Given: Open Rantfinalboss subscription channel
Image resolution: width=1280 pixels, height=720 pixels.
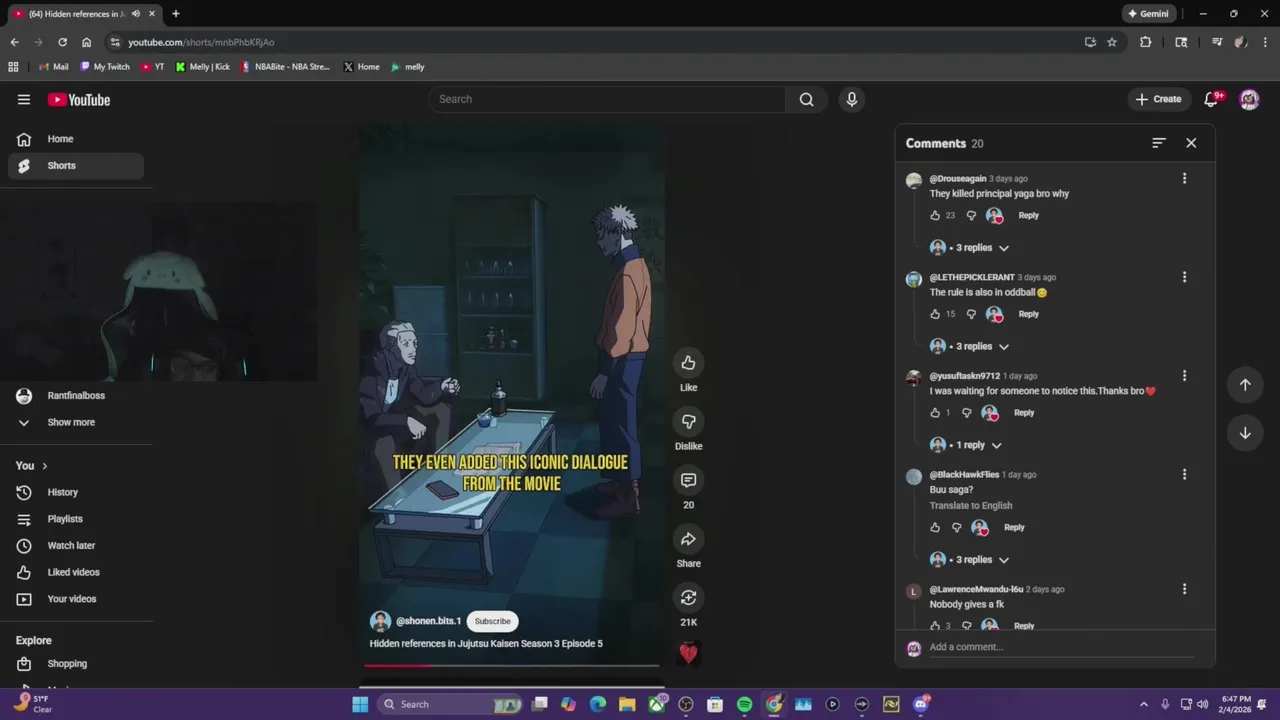Looking at the screenshot, I should (76, 396).
